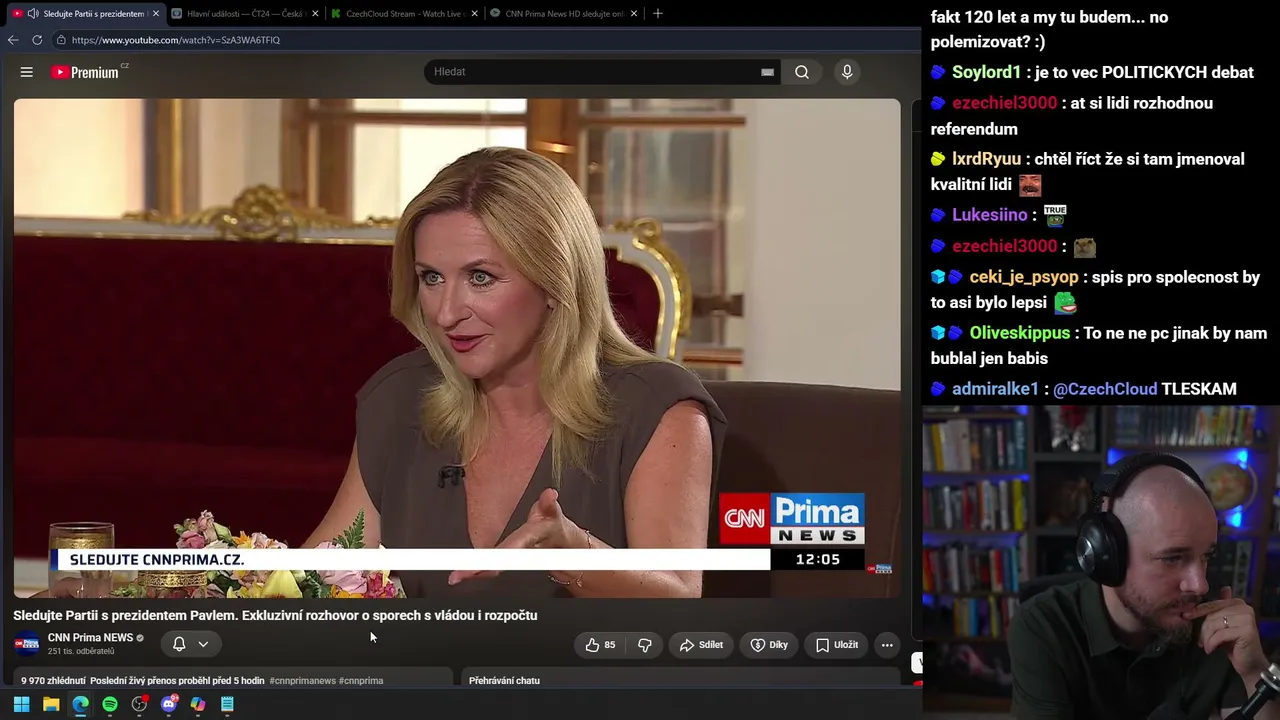The height and width of the screenshot is (720, 1280).
Task: Toggle the subscription notification bell
Action: click(x=179, y=644)
